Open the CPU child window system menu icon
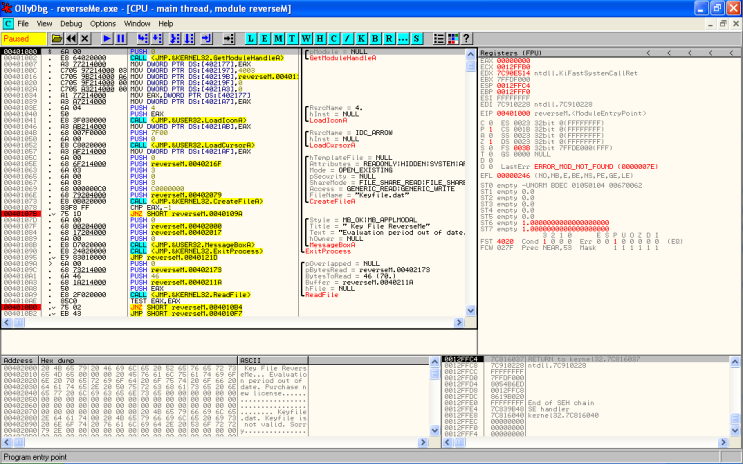743x464 pixels. 8,24
